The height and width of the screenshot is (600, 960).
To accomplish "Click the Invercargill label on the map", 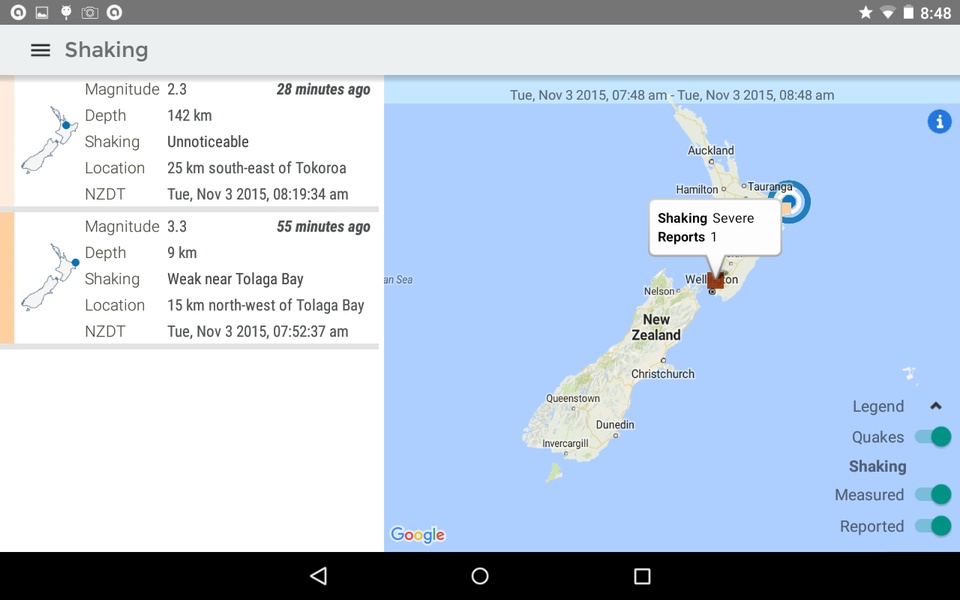I will pos(565,443).
